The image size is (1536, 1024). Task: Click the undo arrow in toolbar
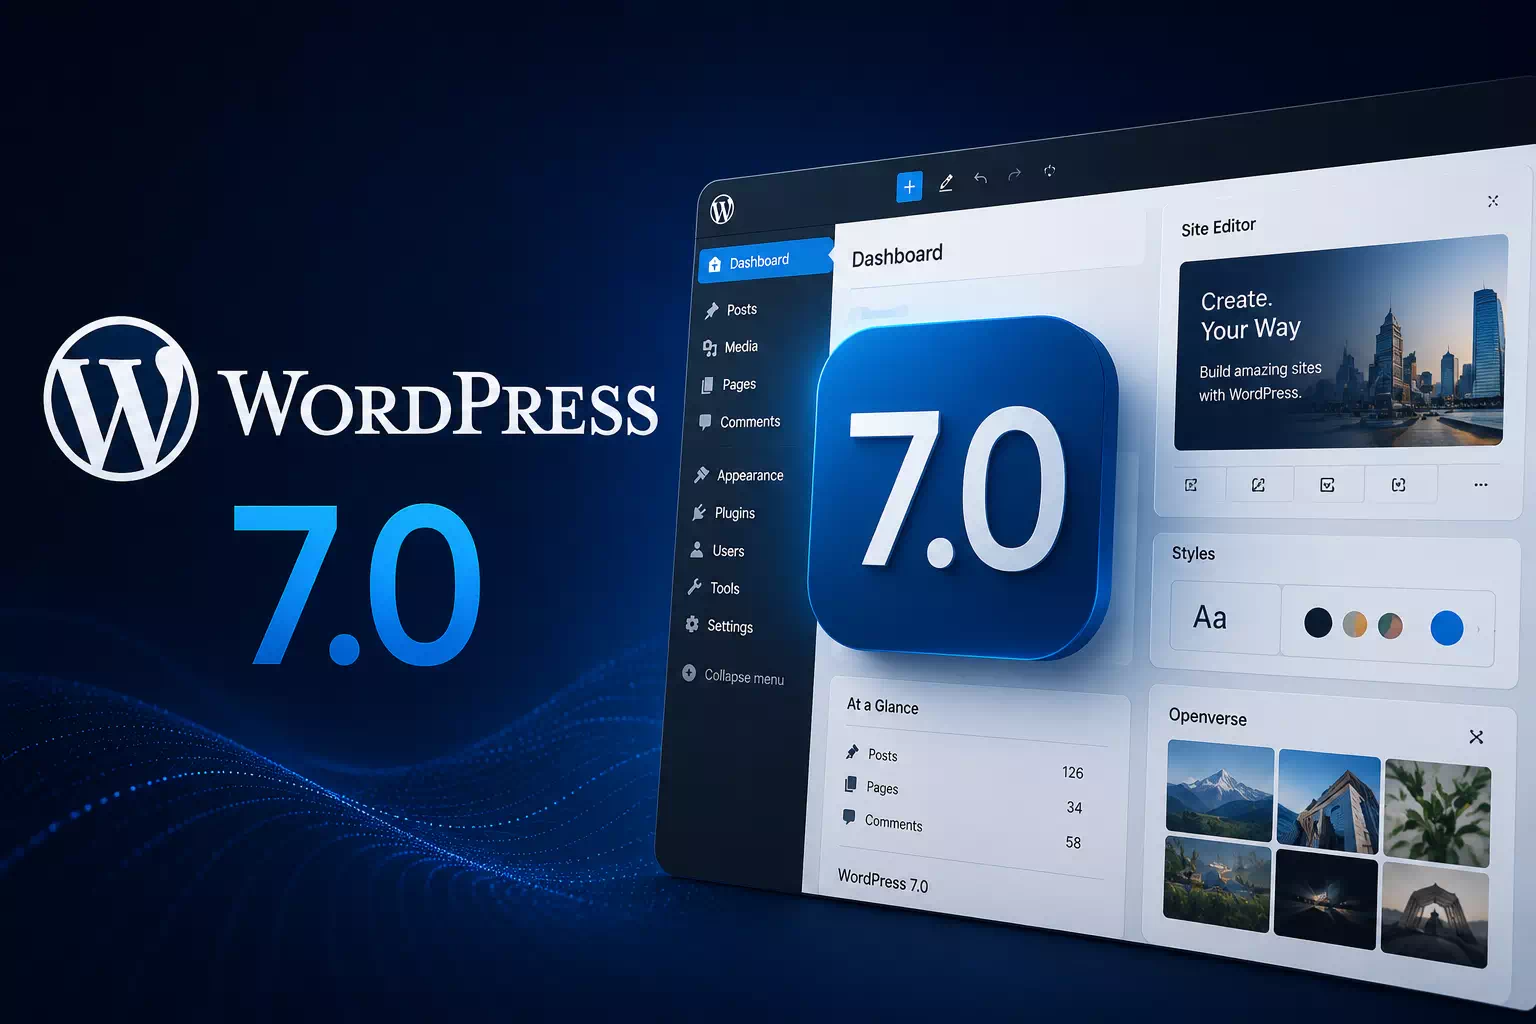[x=980, y=178]
